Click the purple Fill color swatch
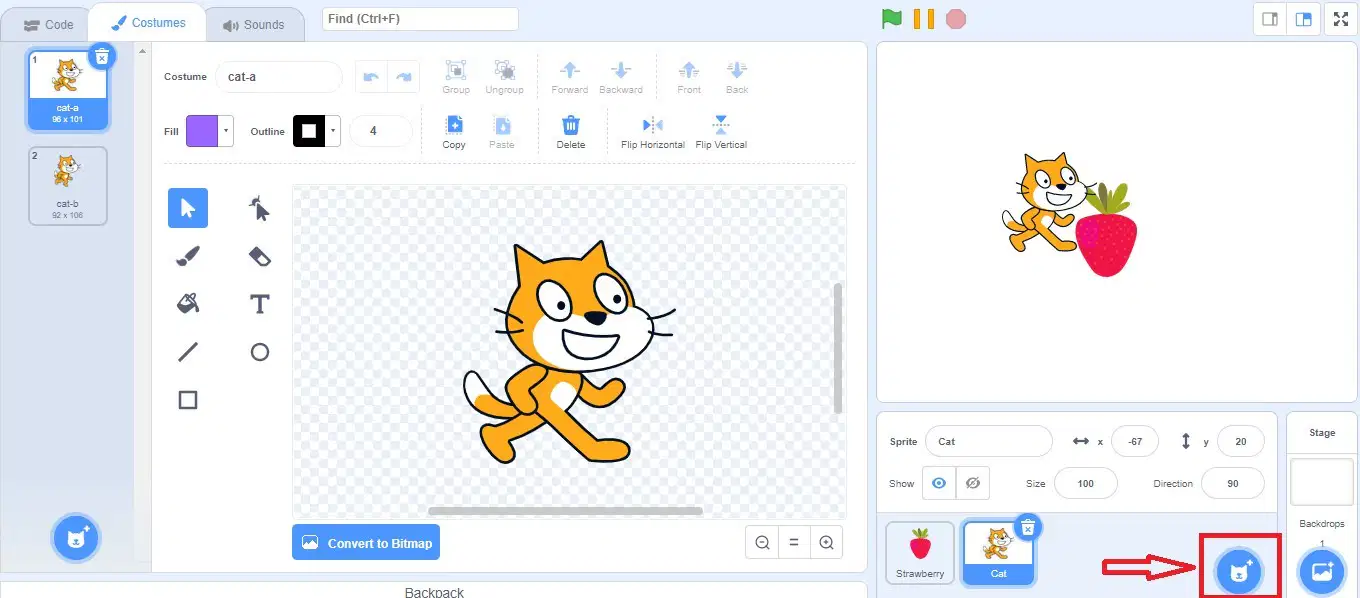Viewport: 1360px width, 598px height. pos(203,131)
